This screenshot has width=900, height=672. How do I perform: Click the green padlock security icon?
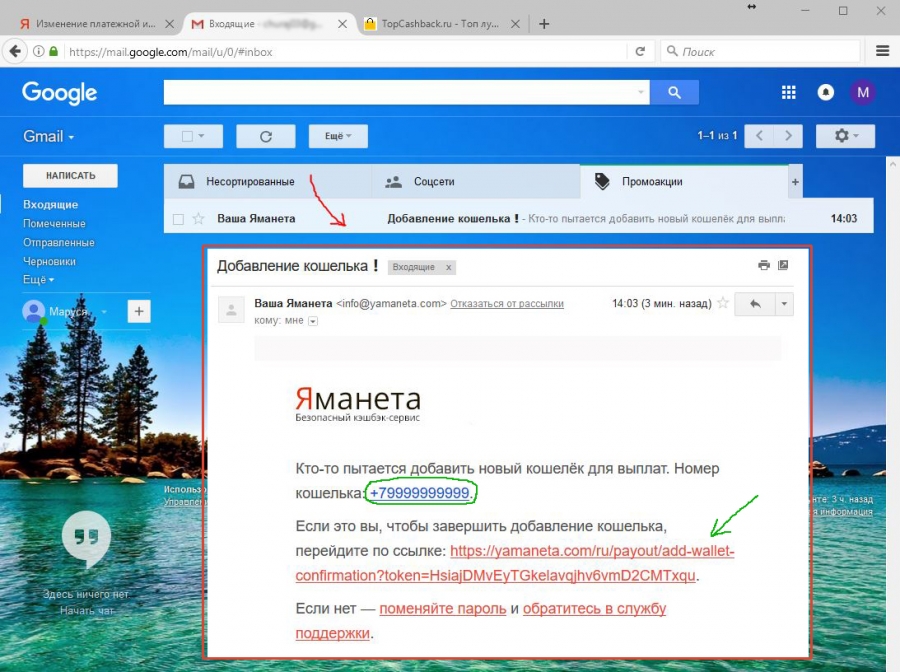click(53, 51)
